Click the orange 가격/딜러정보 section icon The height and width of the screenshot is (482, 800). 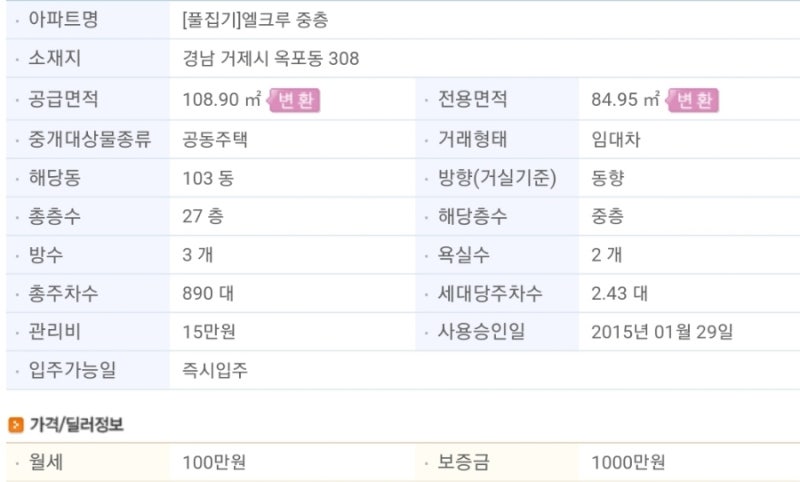(x=16, y=424)
